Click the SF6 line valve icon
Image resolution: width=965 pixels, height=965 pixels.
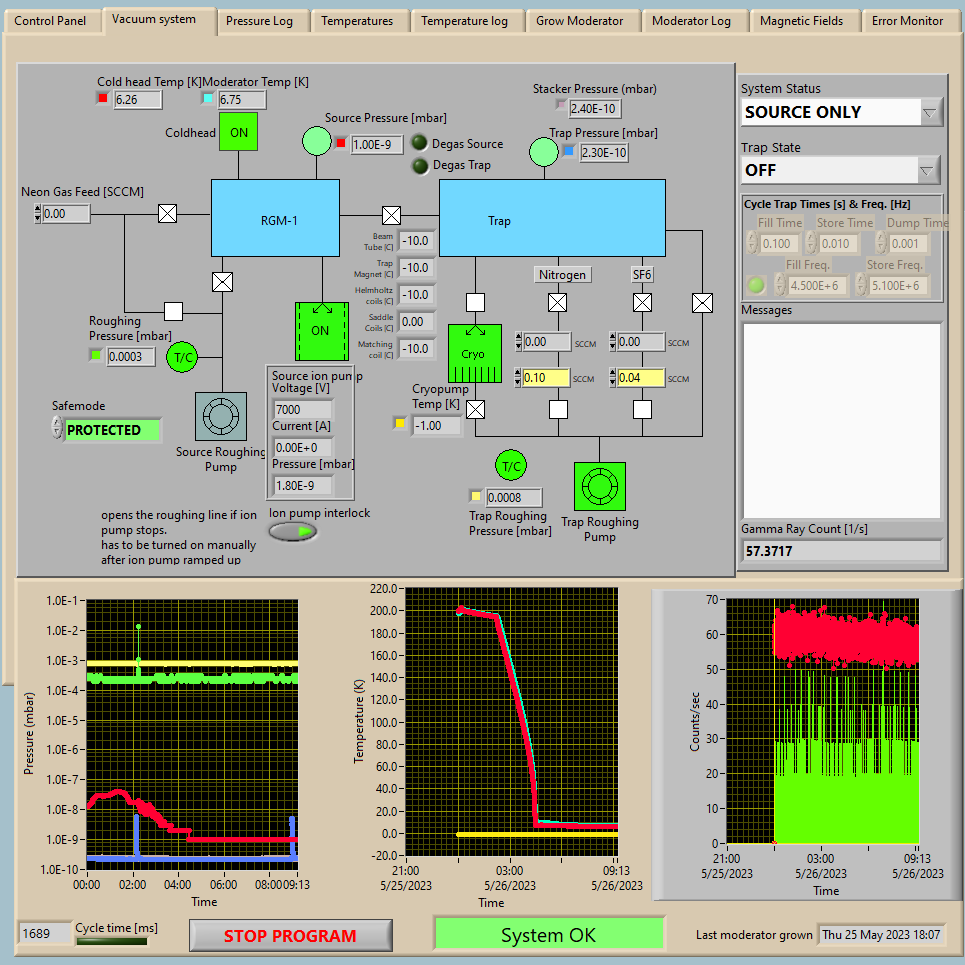[642, 302]
